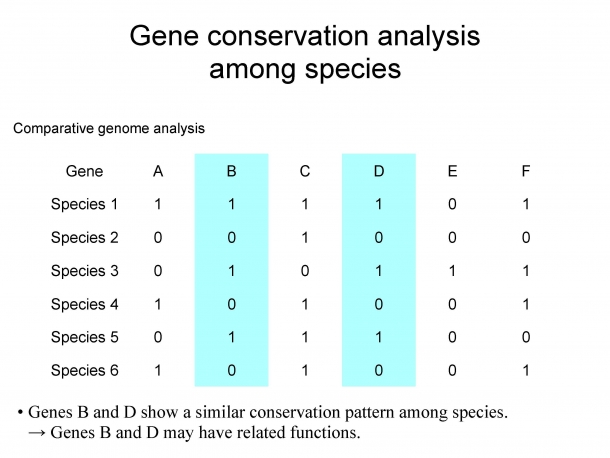
Task: Click the 'Species 2' row label
Action: (84, 237)
